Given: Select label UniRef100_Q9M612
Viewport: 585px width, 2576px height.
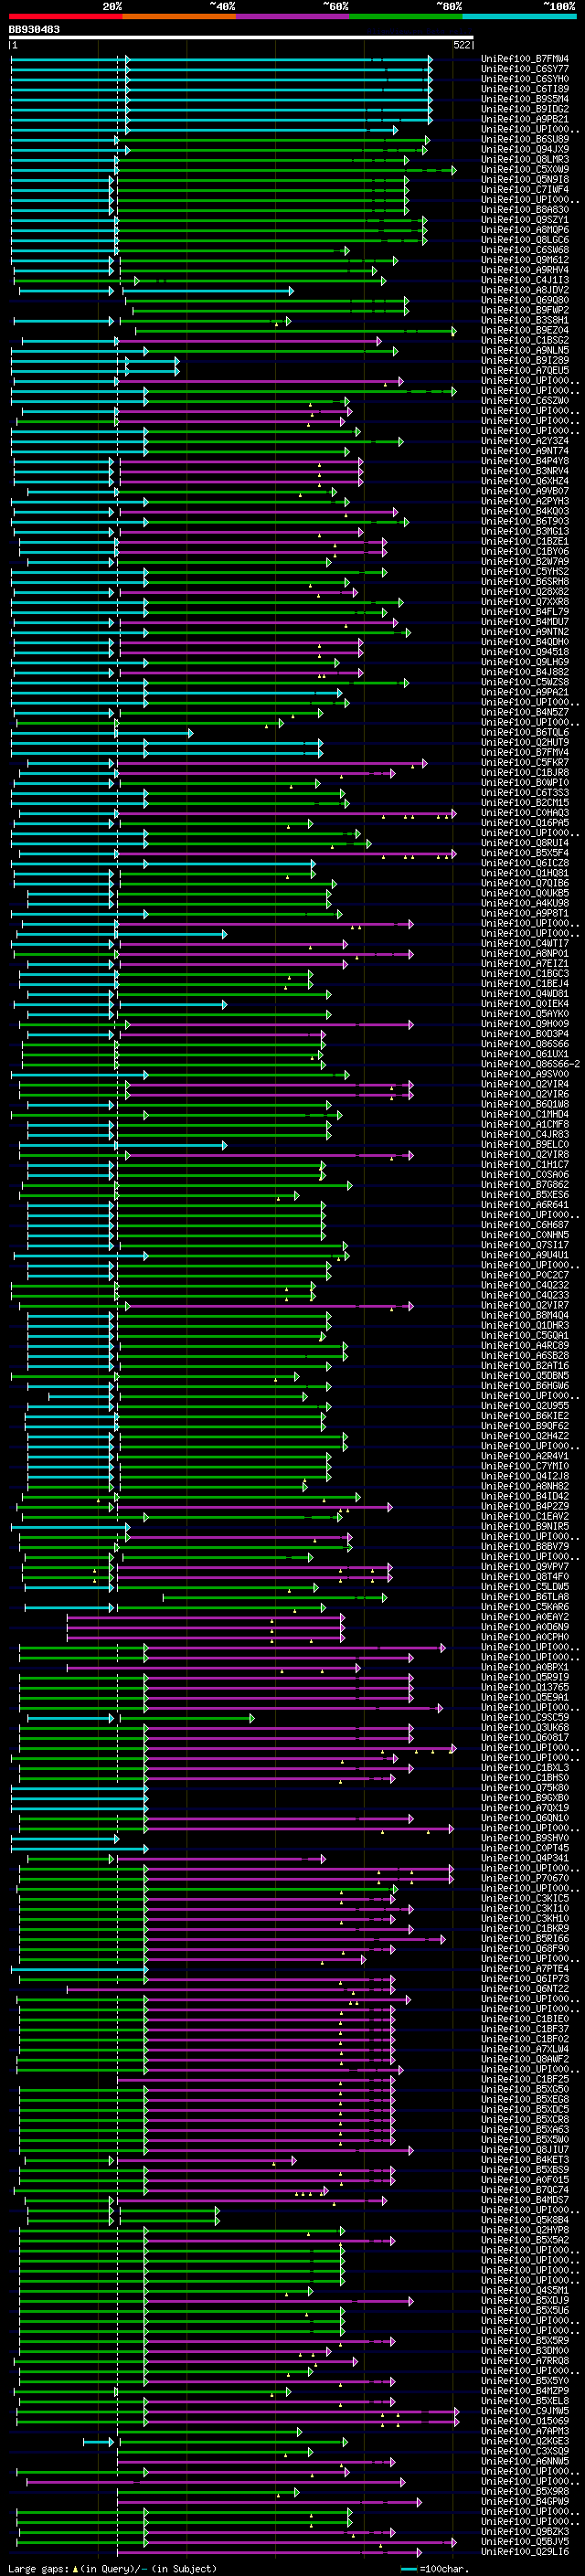Looking at the screenshot, I should (525, 260).
